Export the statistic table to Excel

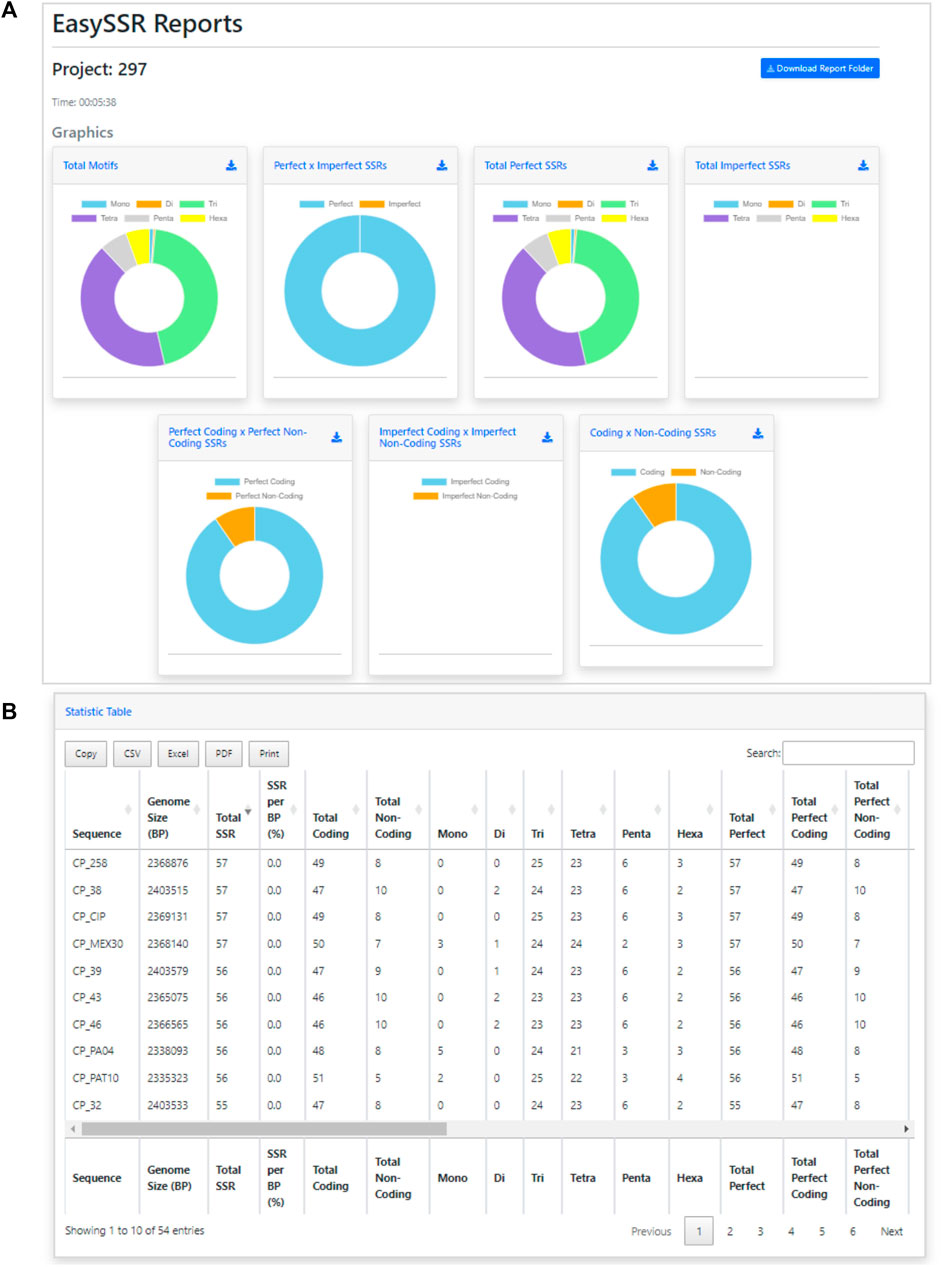pyautogui.click(x=178, y=754)
